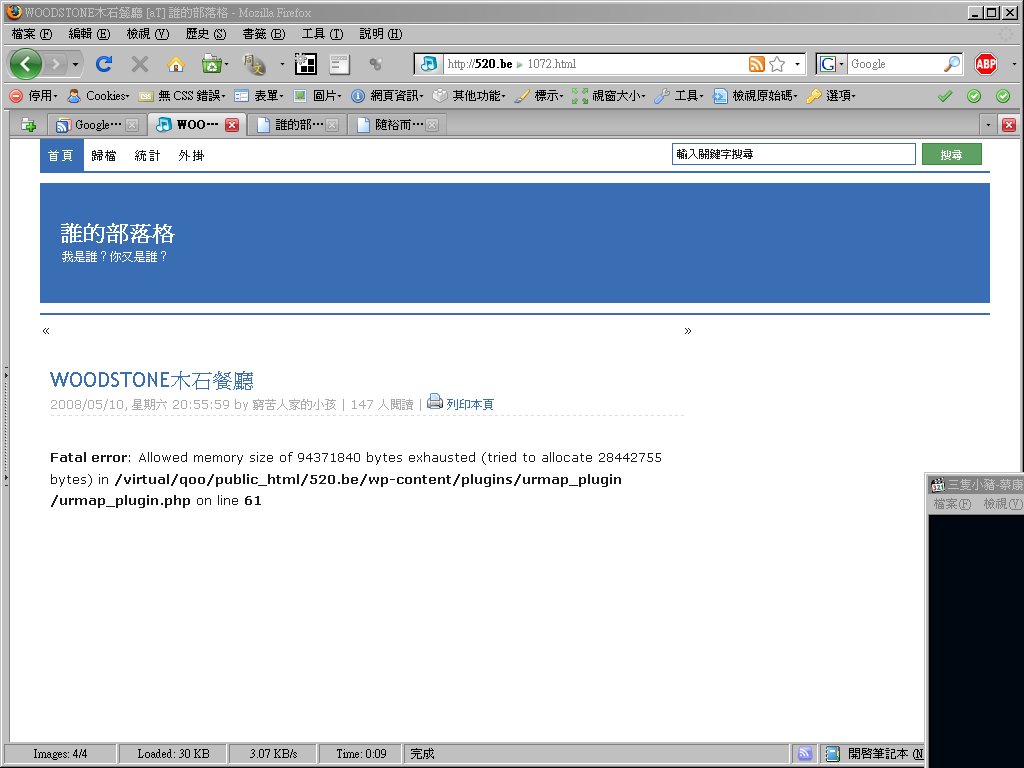Open the WOODSTONE木石餐廳 post title link
This screenshot has height=768, width=1024.
(x=152, y=380)
